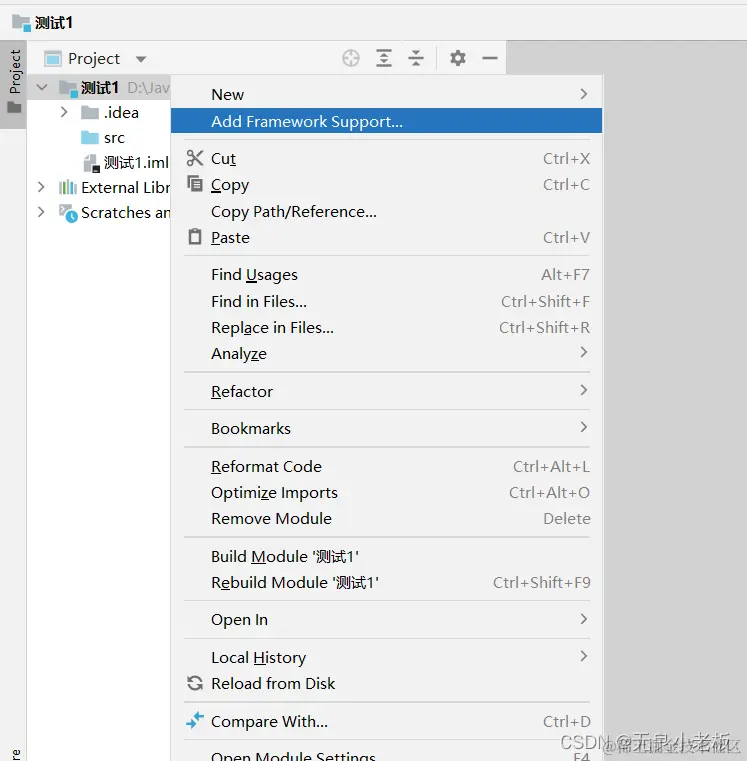Choose Add Framework Support in the menu
This screenshot has height=761, width=747.
(x=386, y=121)
